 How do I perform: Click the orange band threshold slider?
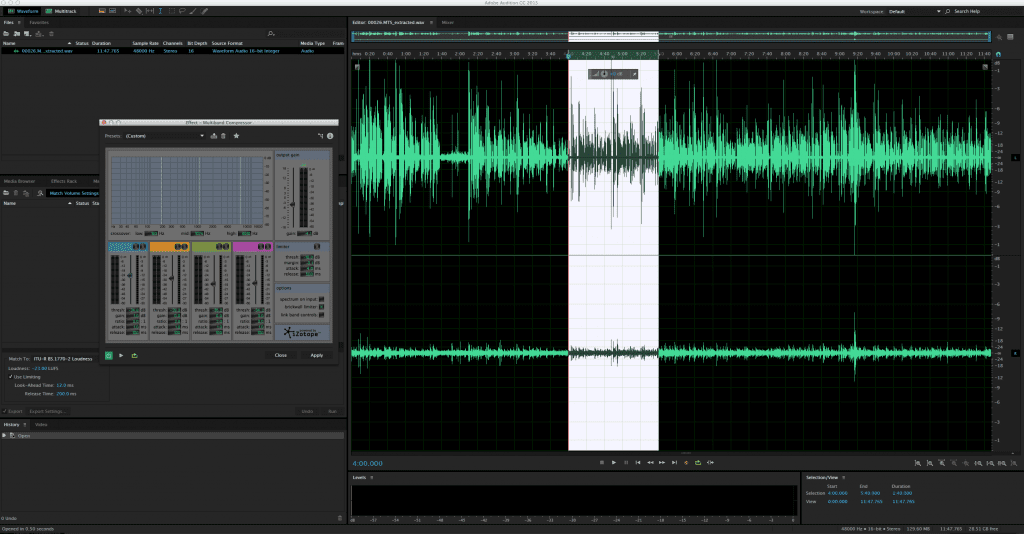[171, 277]
